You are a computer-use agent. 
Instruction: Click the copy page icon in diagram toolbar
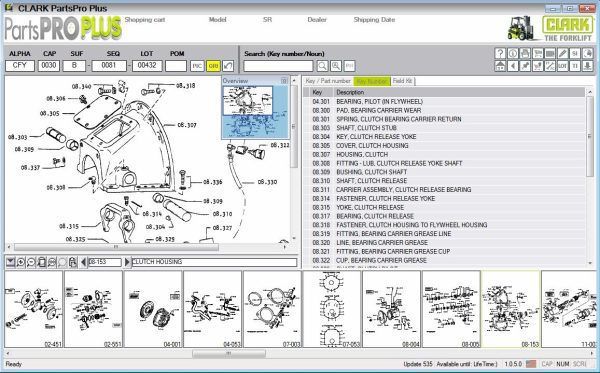click(73, 262)
